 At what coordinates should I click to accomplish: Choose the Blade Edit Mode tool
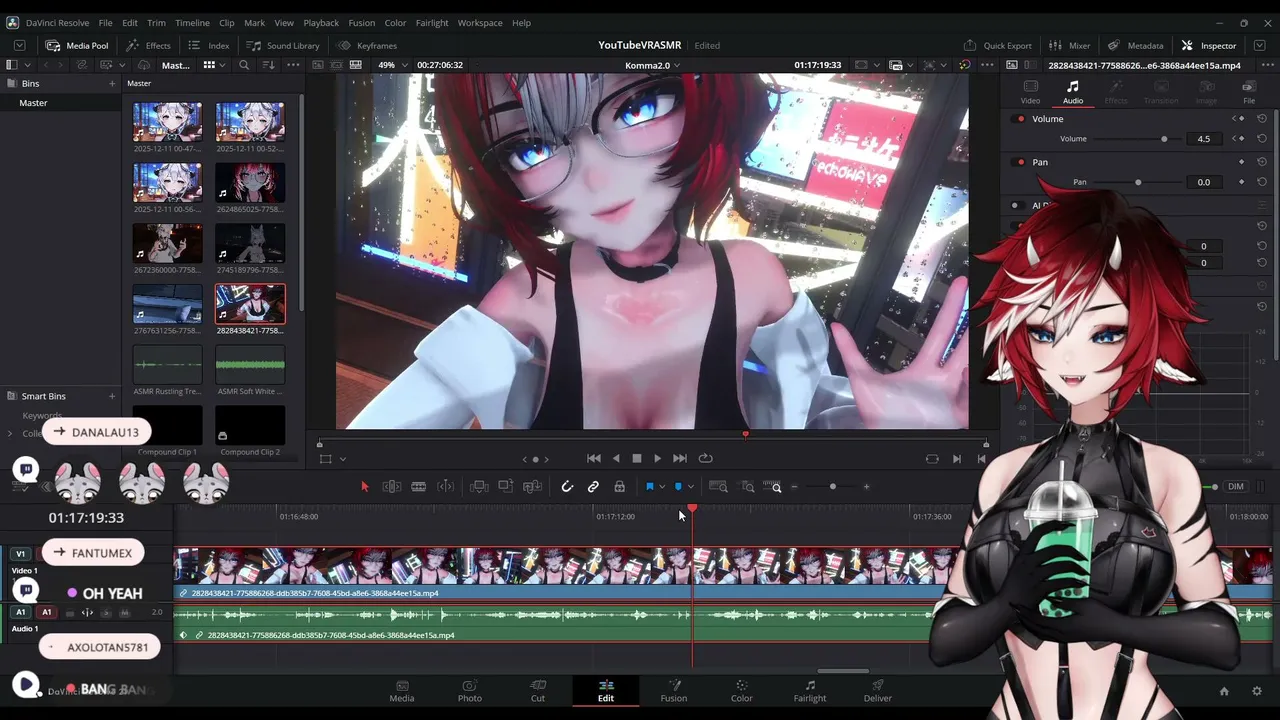click(419, 487)
